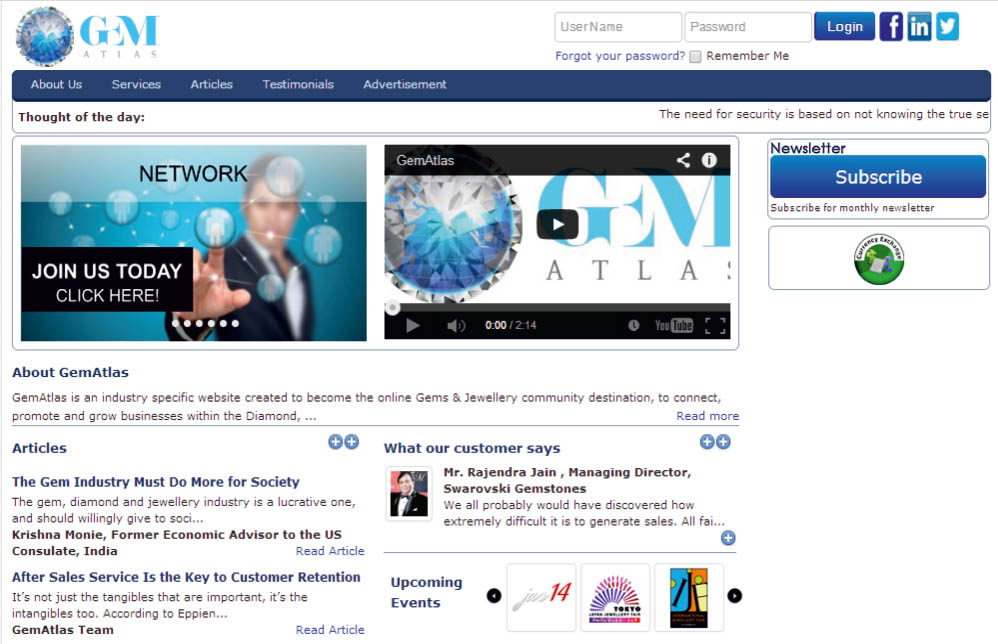
Task: Click the Forgot your password link
Action: 620,56
